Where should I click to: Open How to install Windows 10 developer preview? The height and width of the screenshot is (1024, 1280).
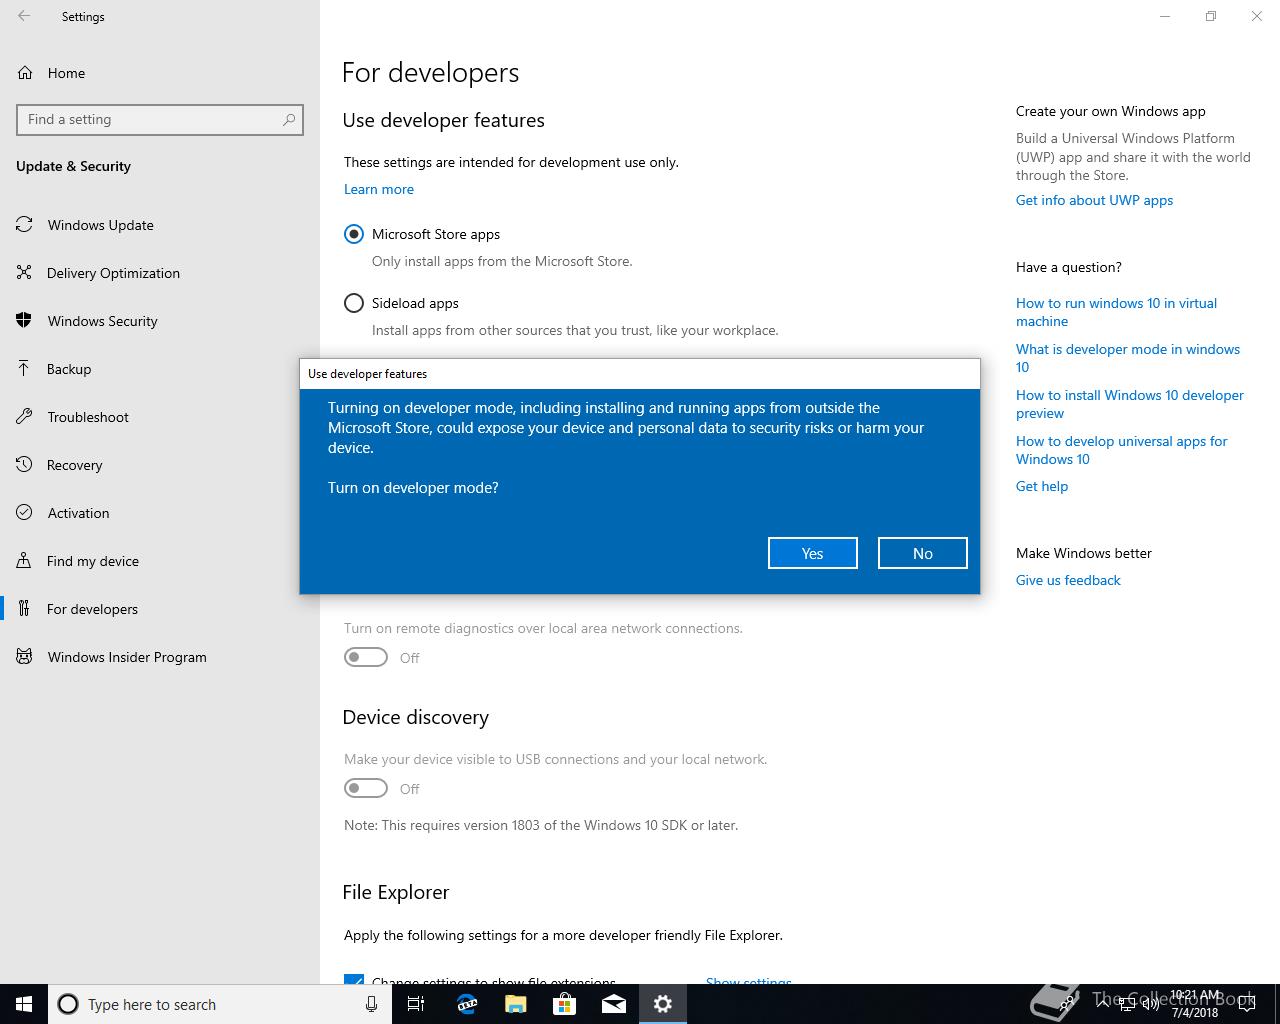click(1130, 404)
